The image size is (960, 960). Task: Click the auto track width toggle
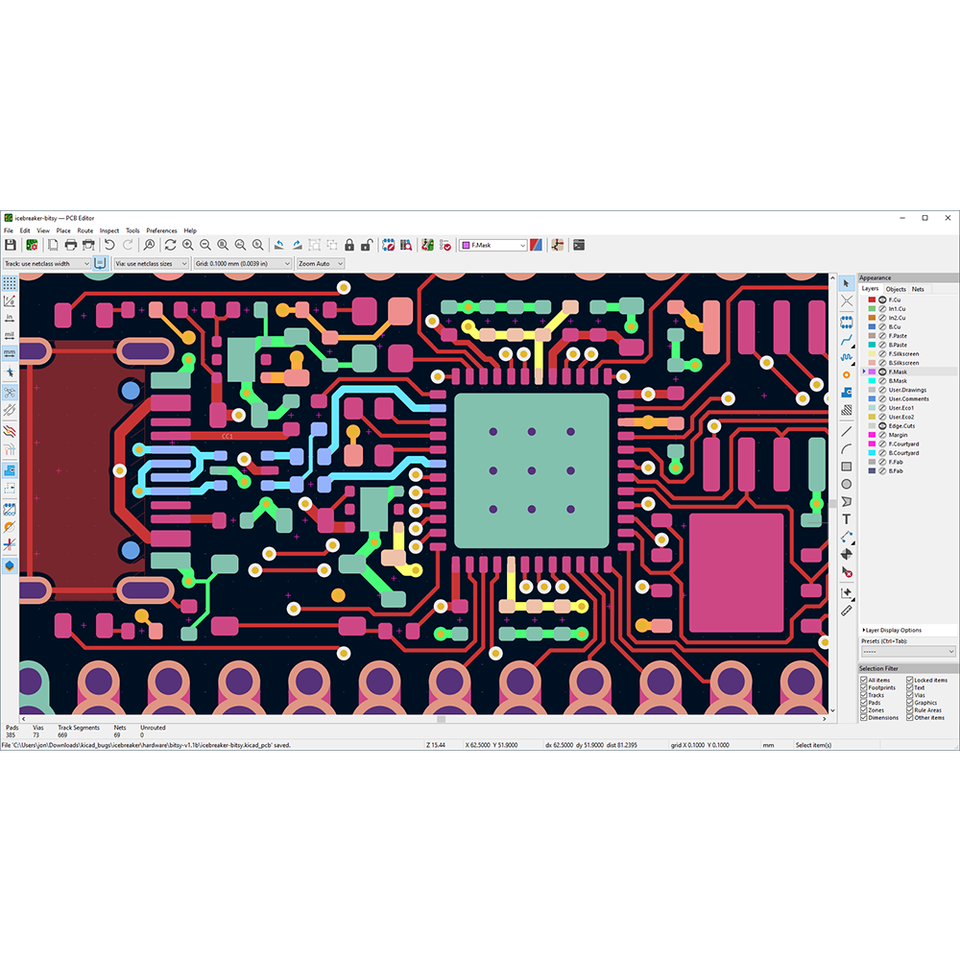click(x=100, y=263)
